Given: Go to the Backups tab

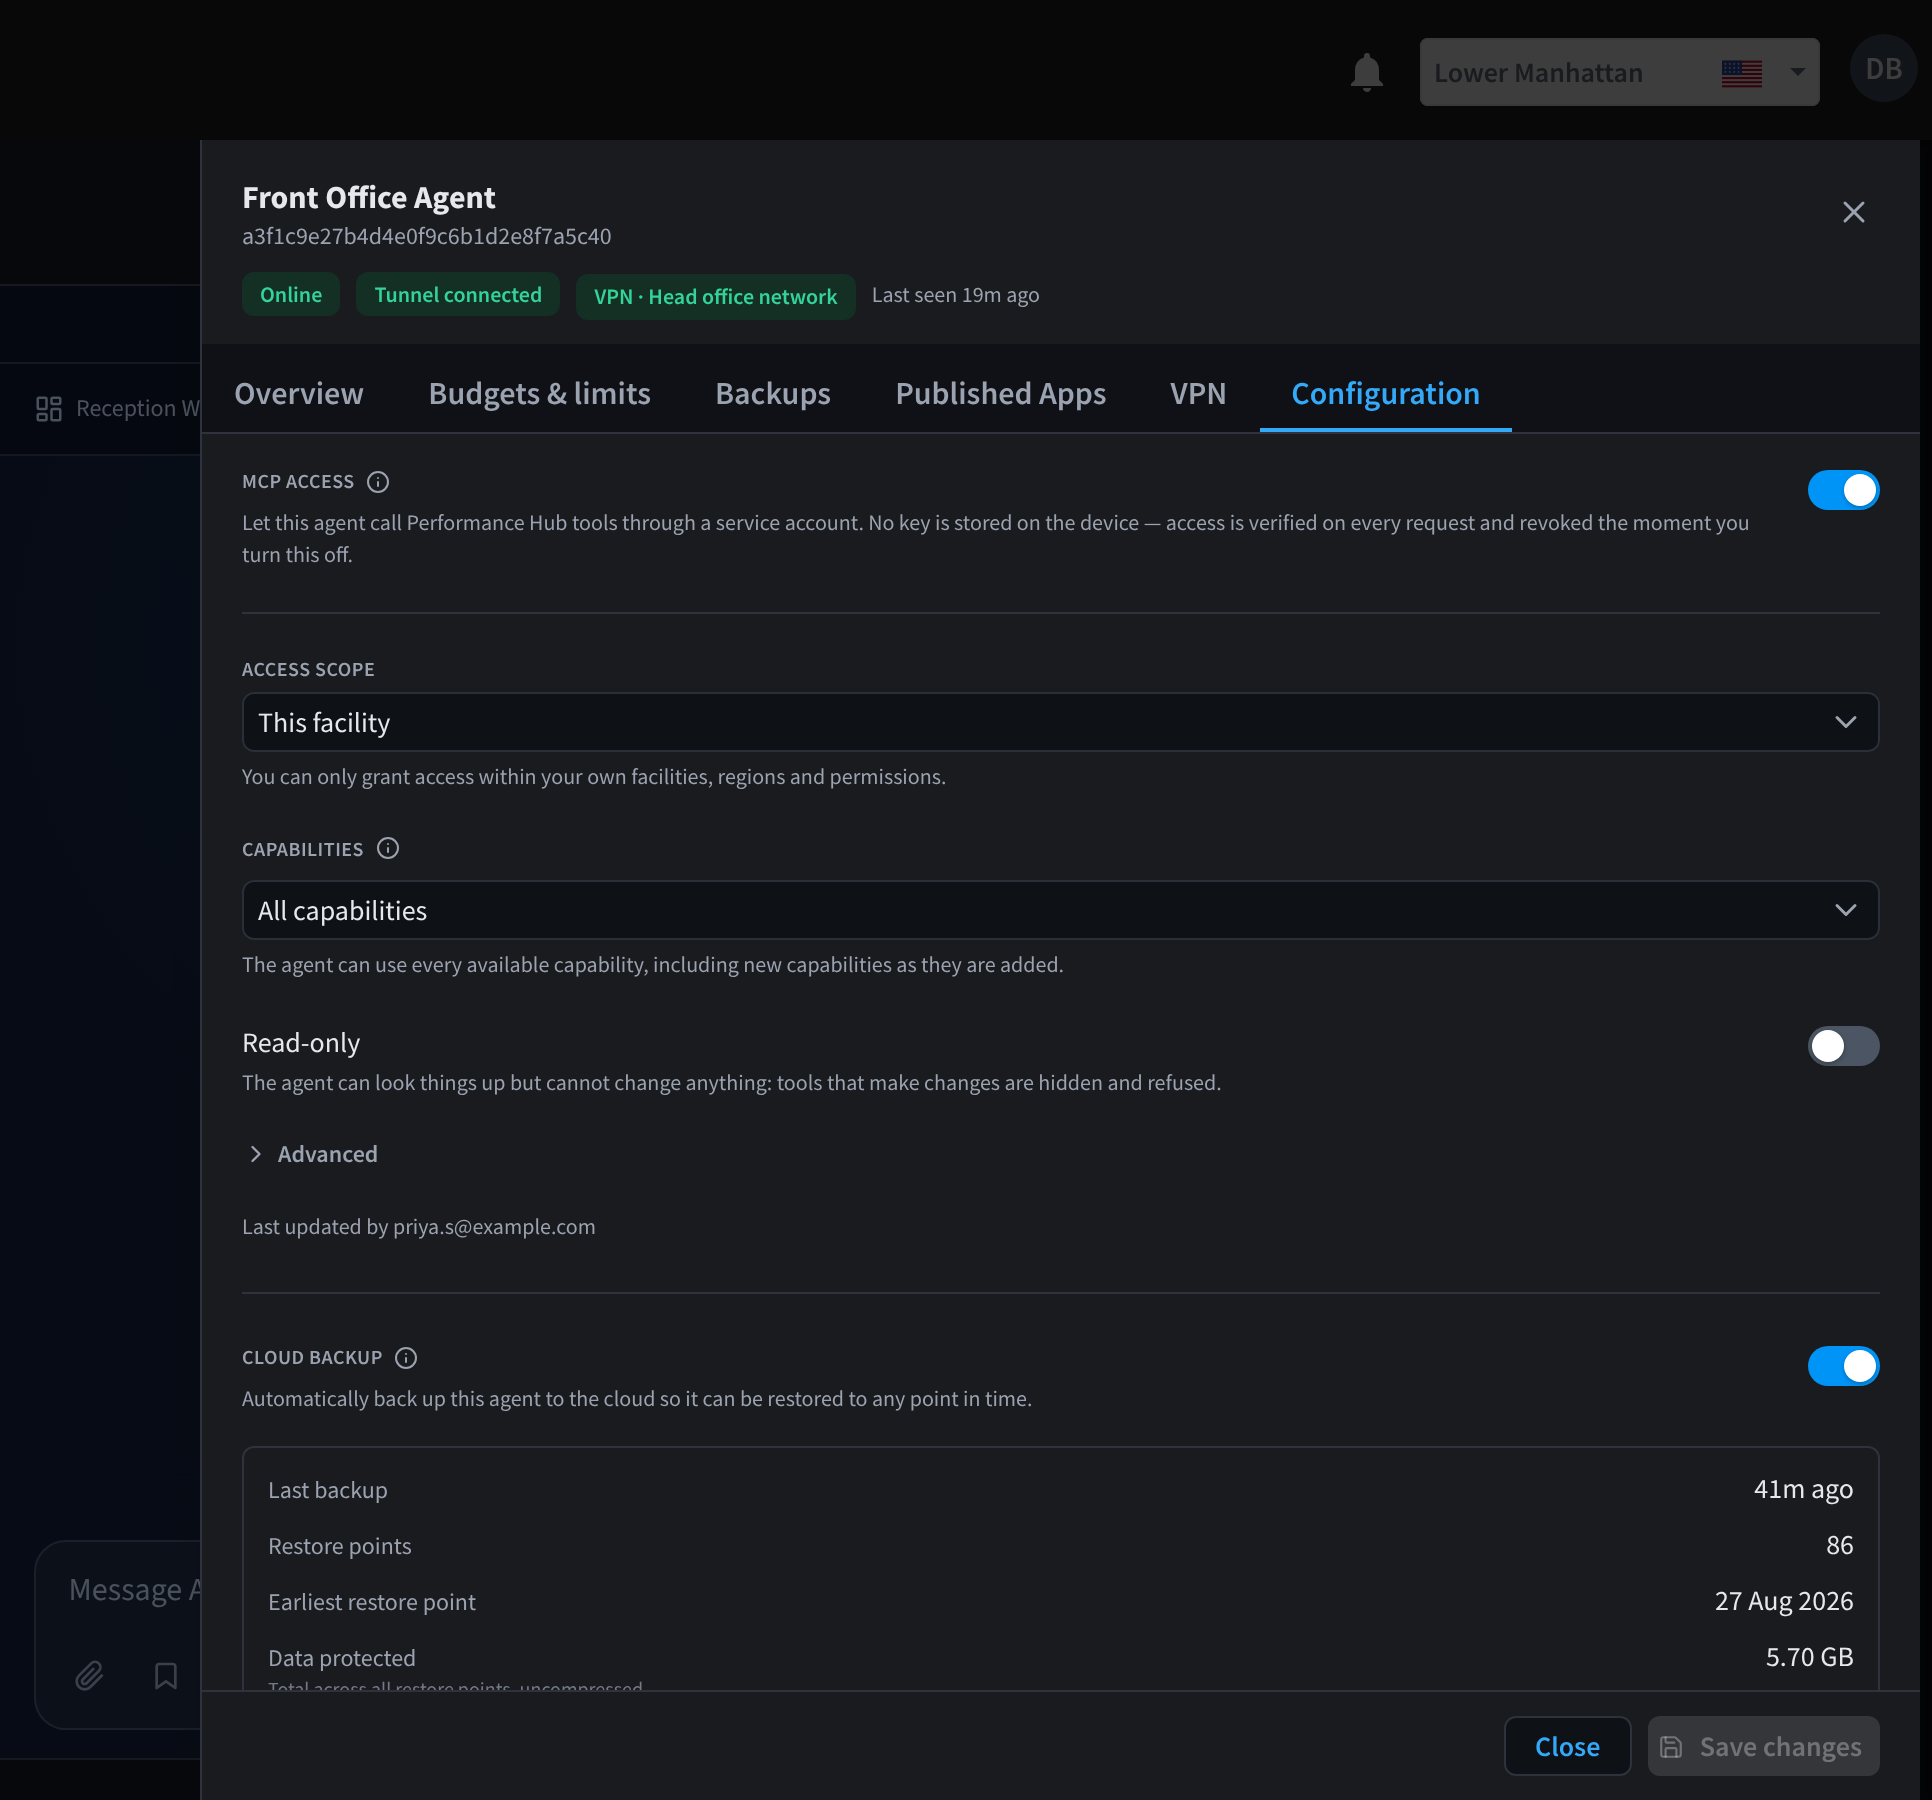Looking at the screenshot, I should point(773,394).
